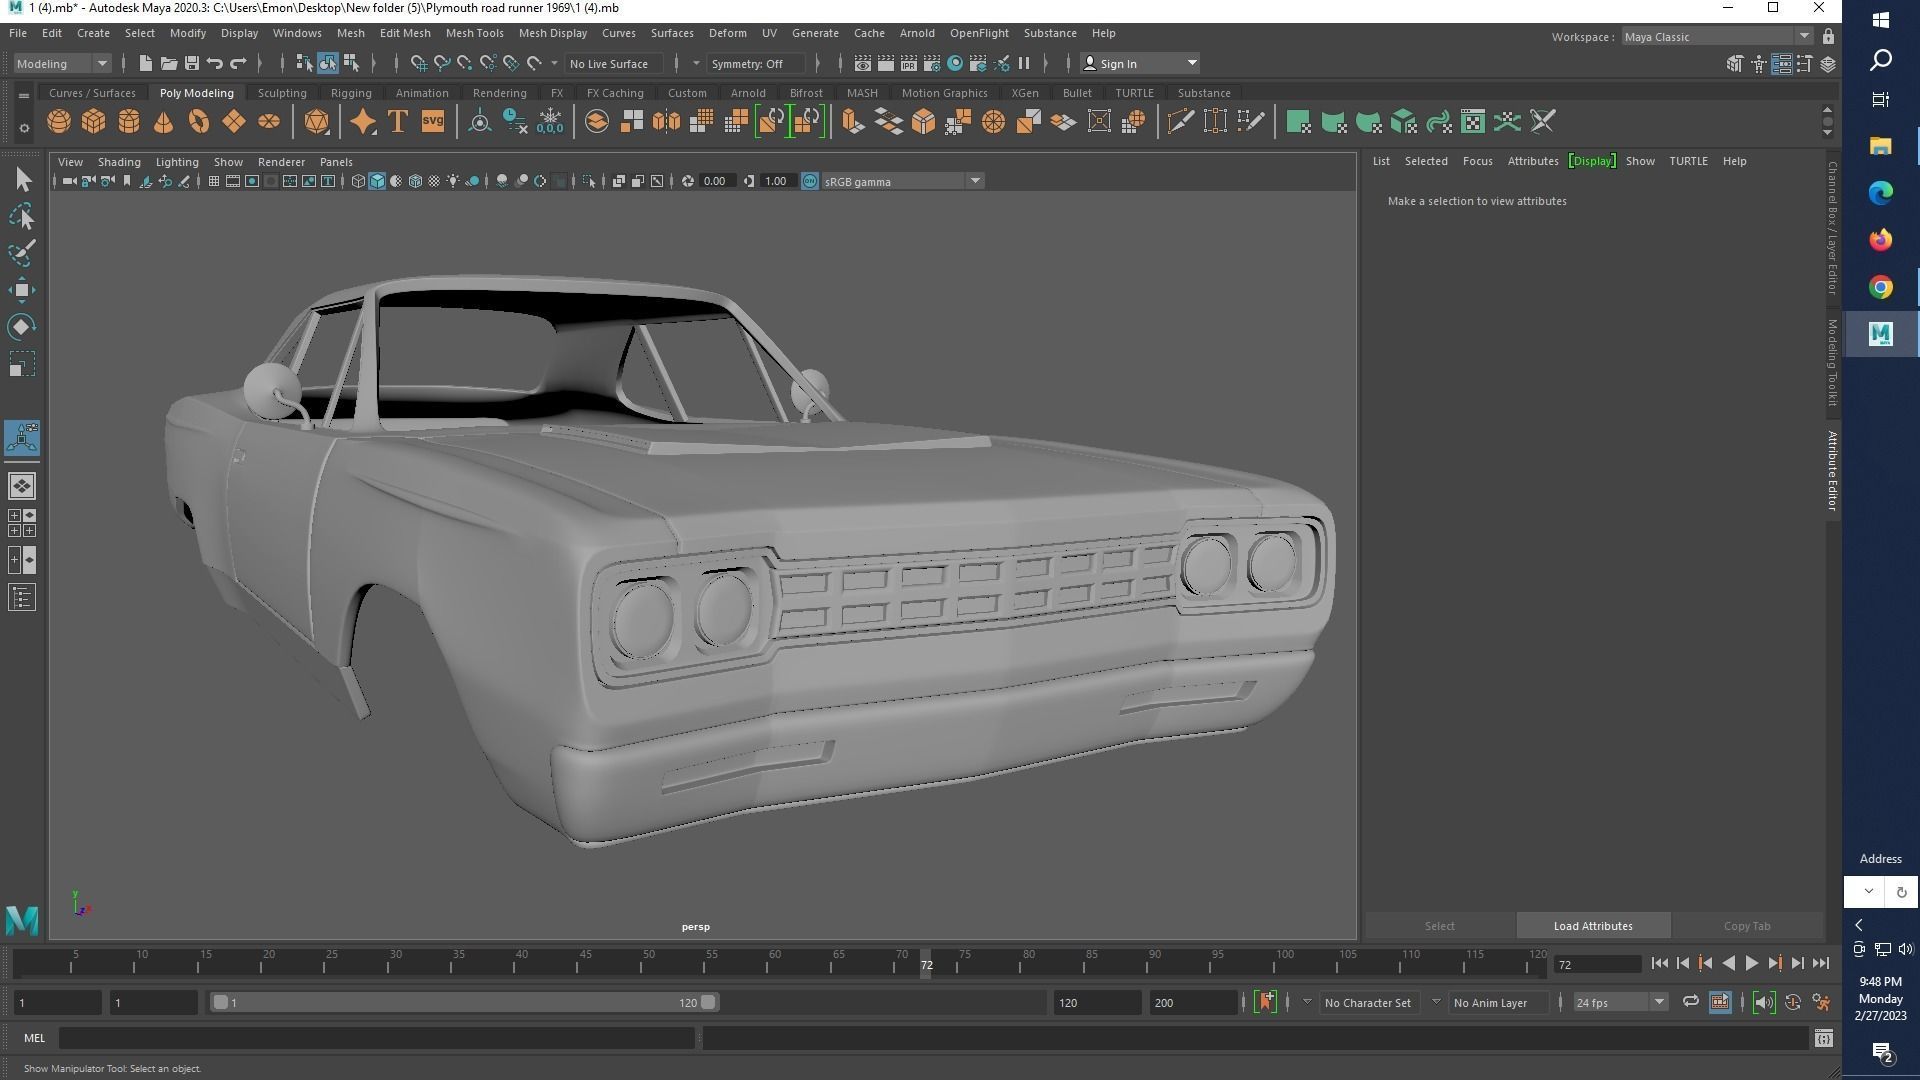1920x1080 pixels.
Task: Activate the Lasso select tool
Action: coord(22,217)
